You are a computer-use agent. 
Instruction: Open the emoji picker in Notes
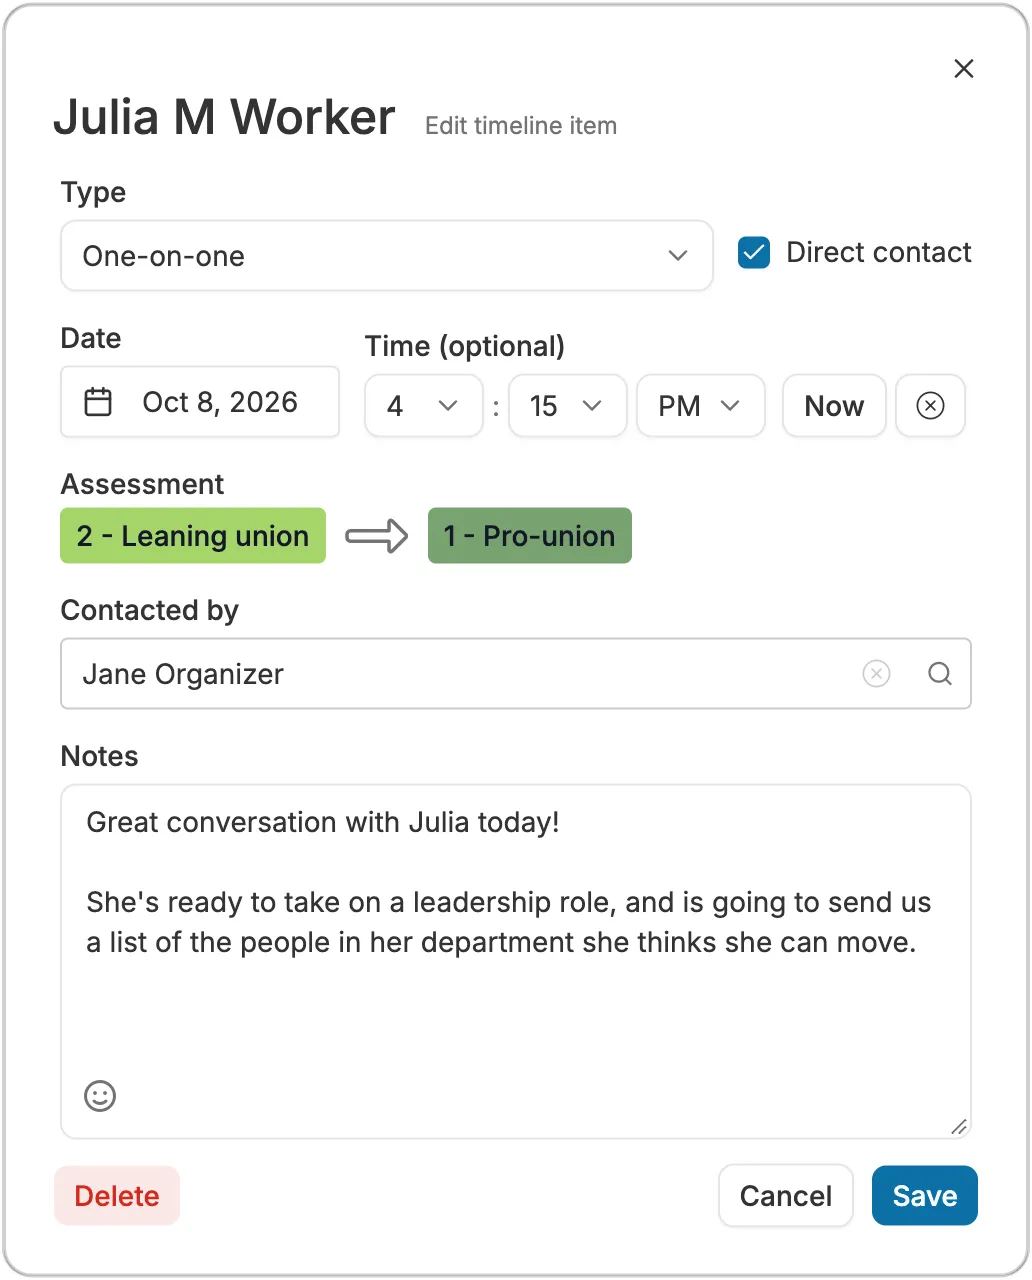[x=100, y=1096]
